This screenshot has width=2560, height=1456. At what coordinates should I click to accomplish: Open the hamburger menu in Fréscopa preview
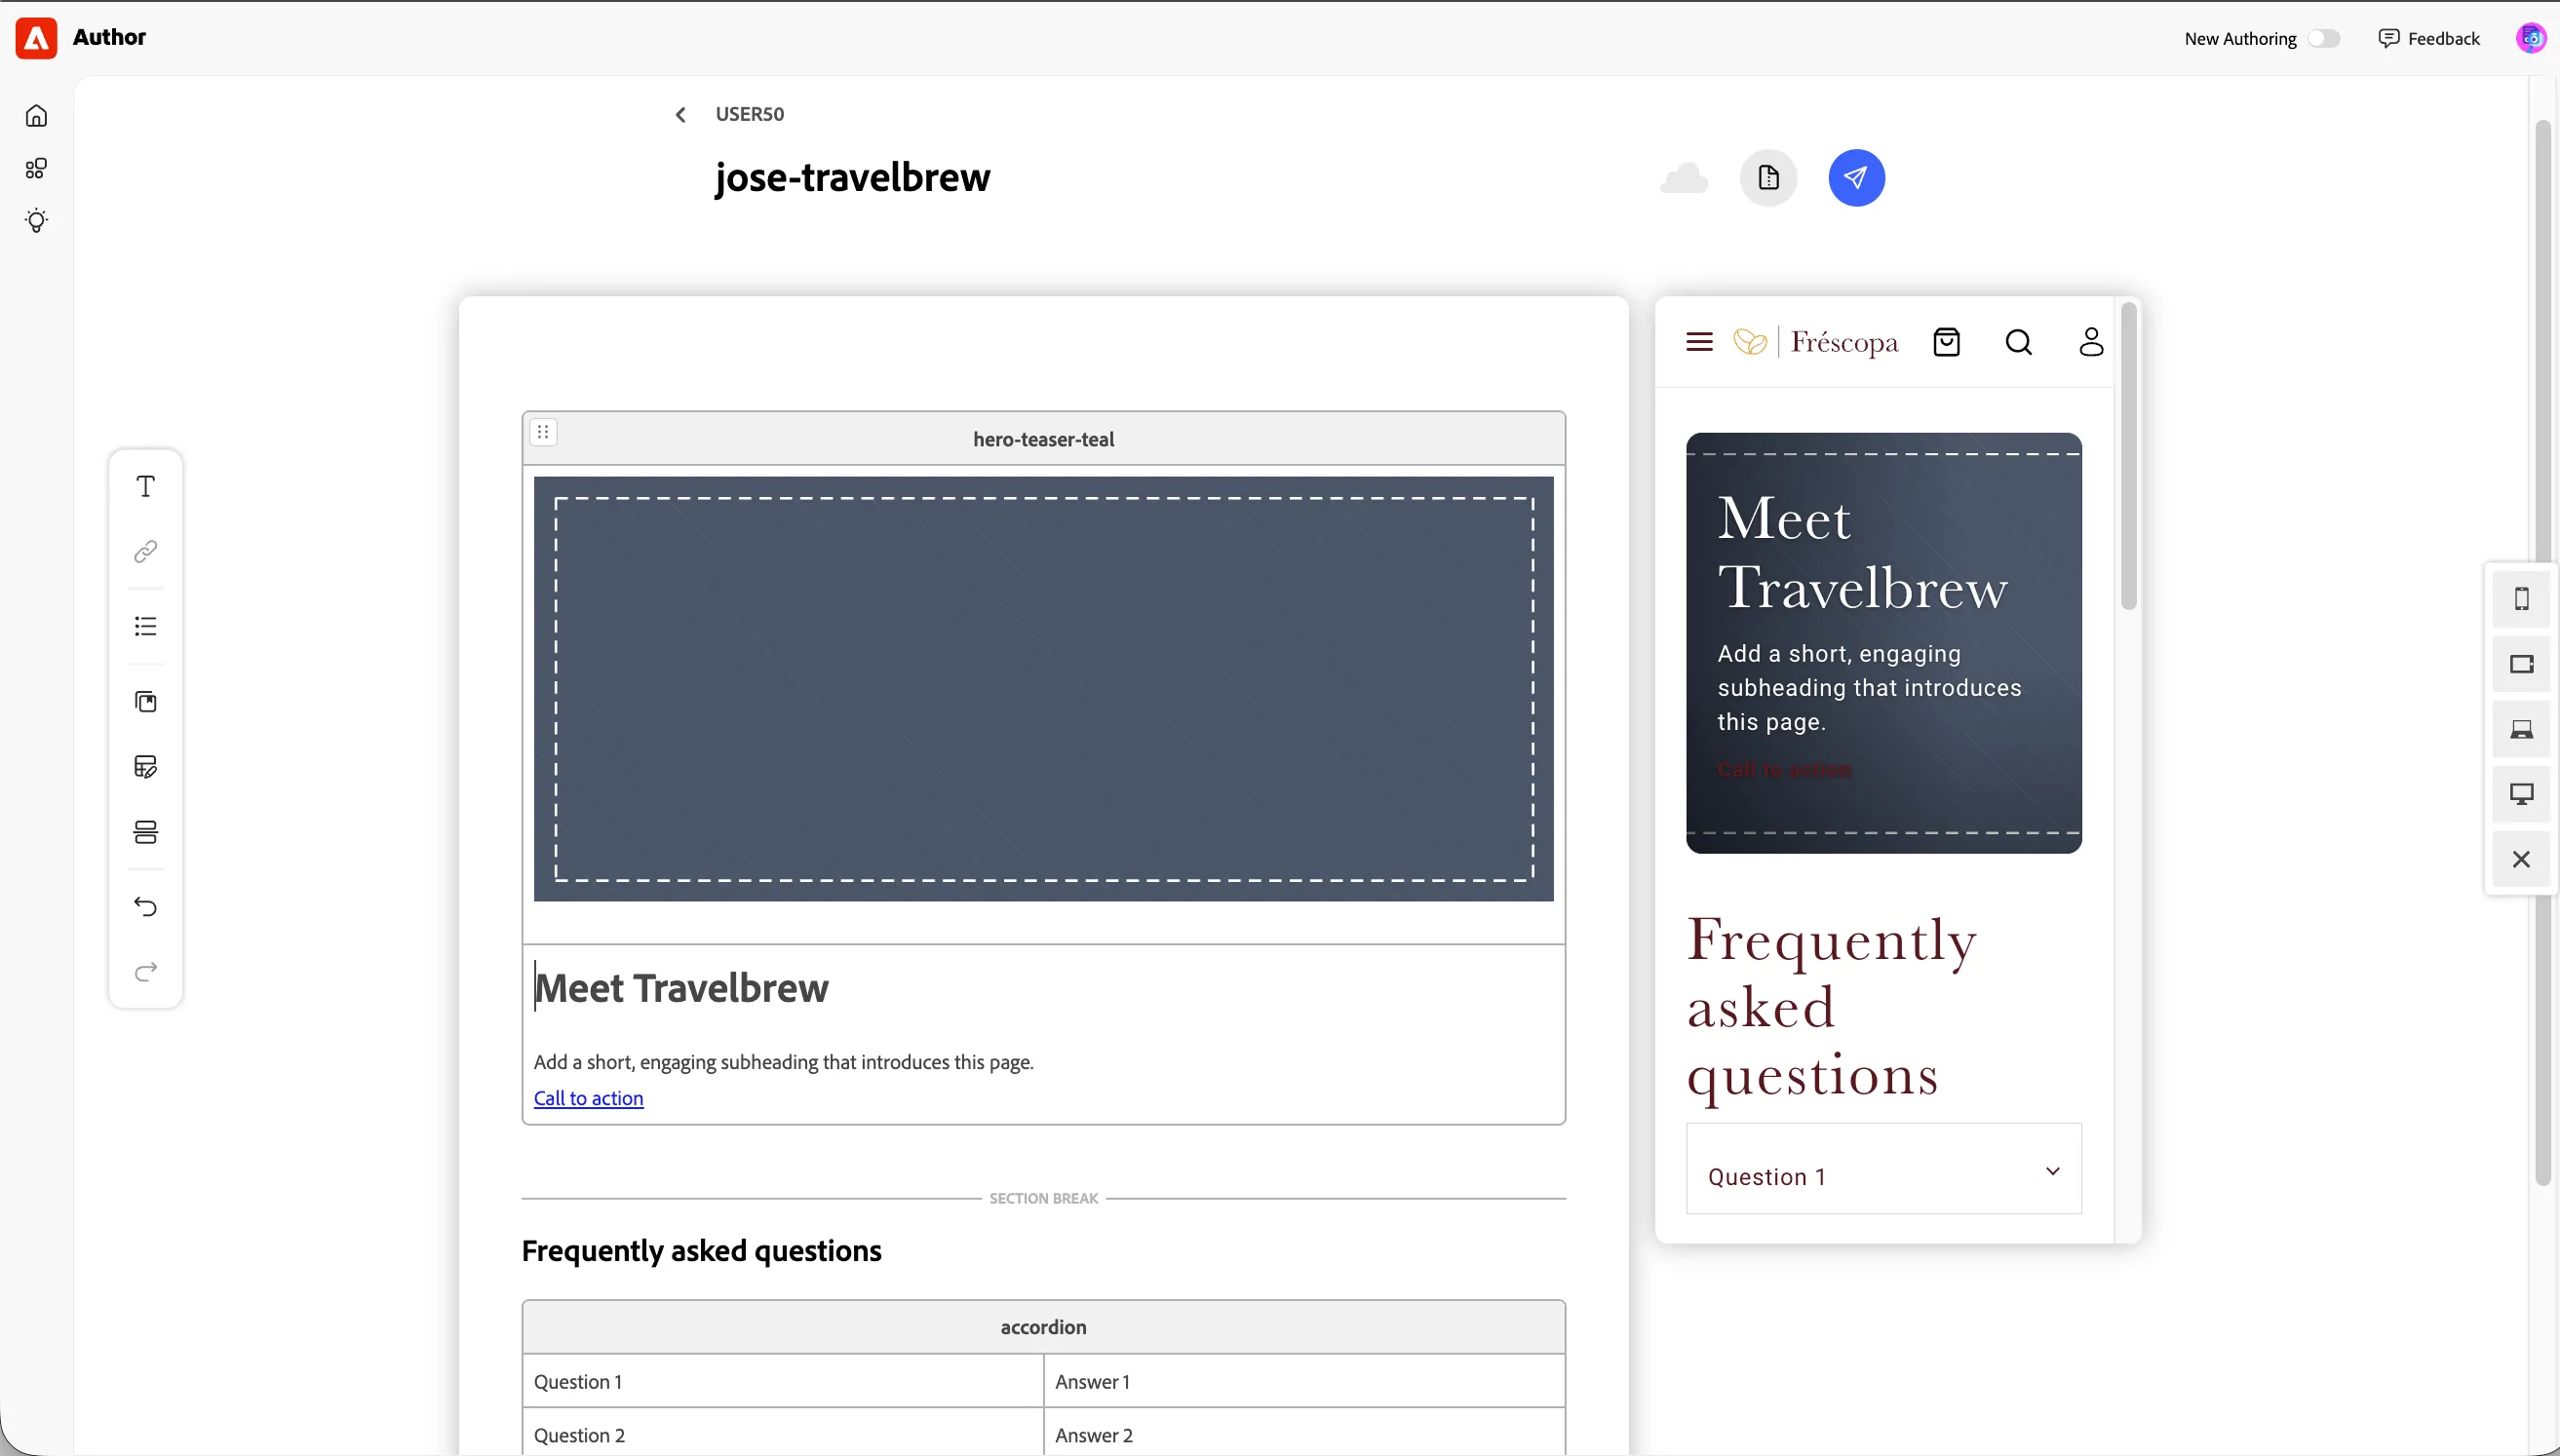tap(1699, 342)
